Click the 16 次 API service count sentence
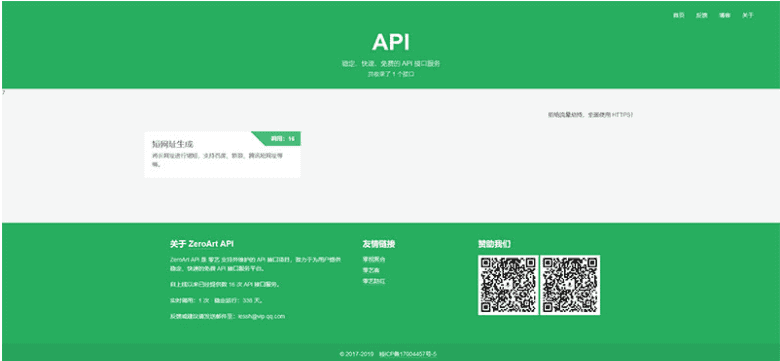The image size is (780, 361). pyautogui.click(x=225, y=285)
